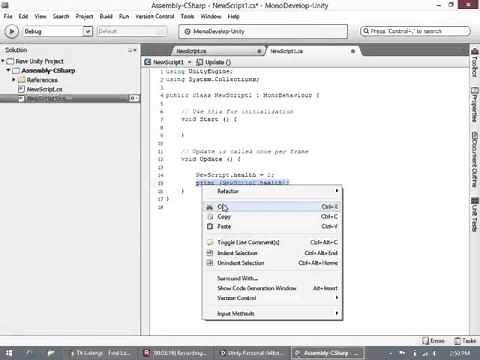Click the References folder icon
This screenshot has width=480, height=360.
(22, 80)
